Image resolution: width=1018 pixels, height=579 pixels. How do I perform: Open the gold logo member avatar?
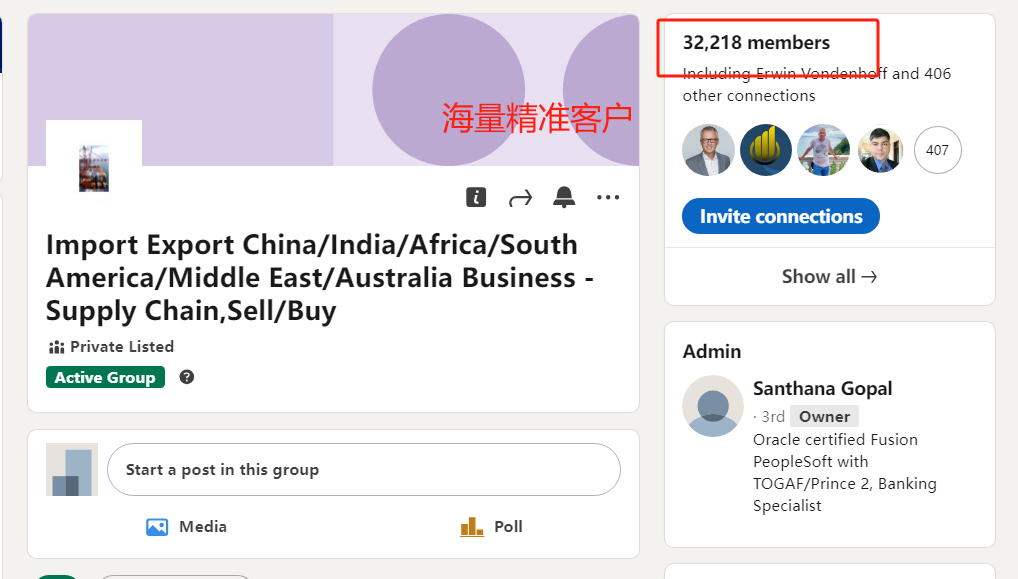tap(766, 151)
